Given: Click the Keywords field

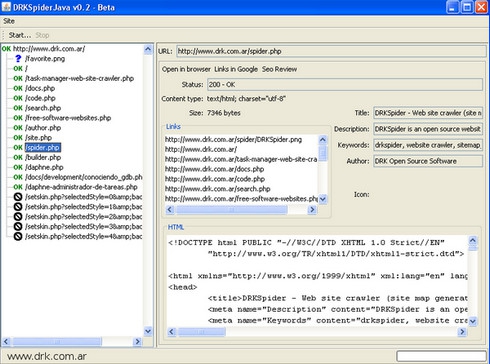Looking at the screenshot, I should tap(428, 145).
